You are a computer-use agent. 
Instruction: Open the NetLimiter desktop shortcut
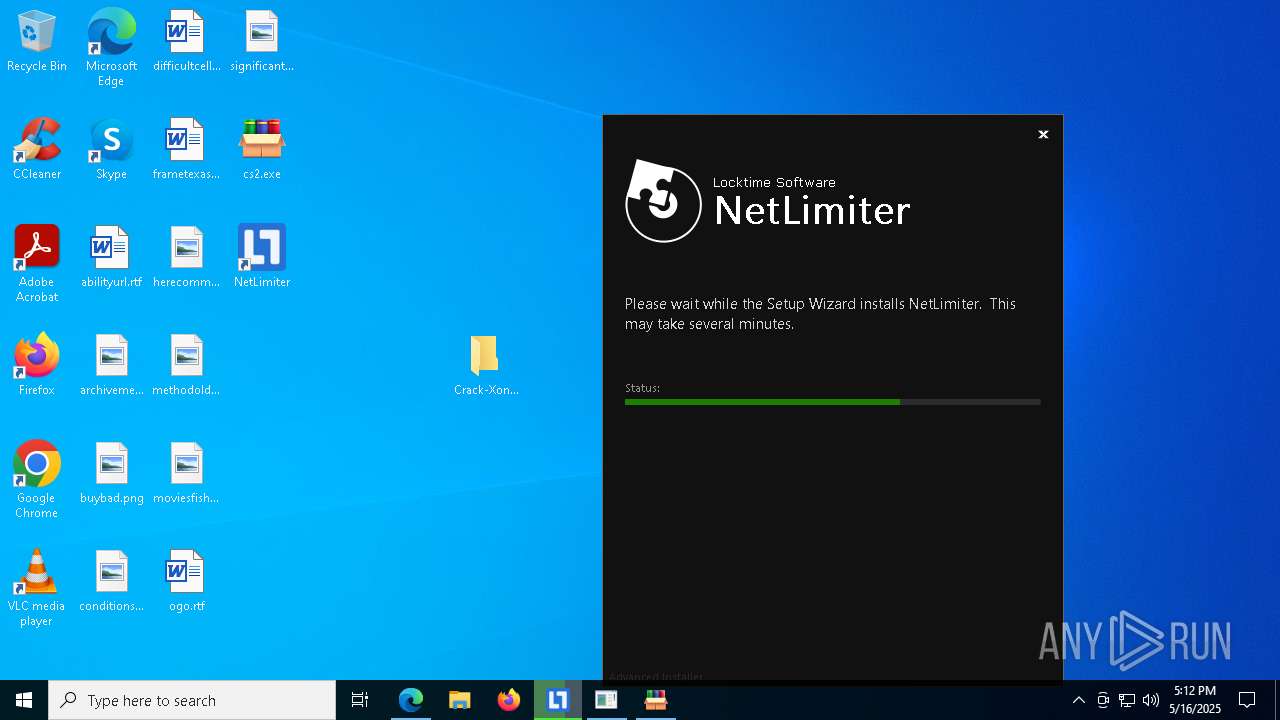point(262,258)
